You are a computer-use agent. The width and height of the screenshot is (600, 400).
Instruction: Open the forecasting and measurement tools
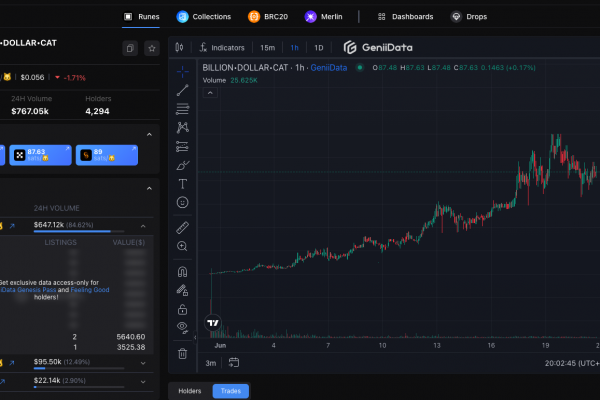click(x=183, y=146)
